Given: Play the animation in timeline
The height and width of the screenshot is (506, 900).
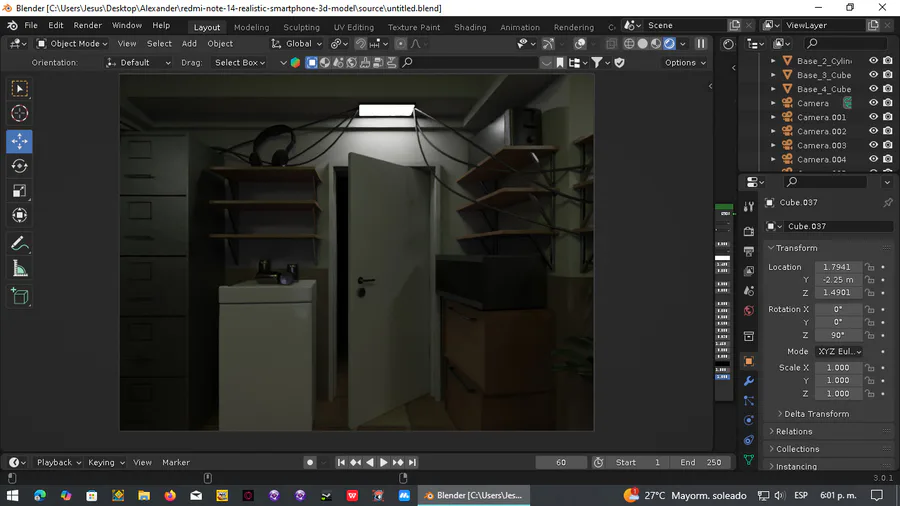Looking at the screenshot, I should (x=384, y=462).
